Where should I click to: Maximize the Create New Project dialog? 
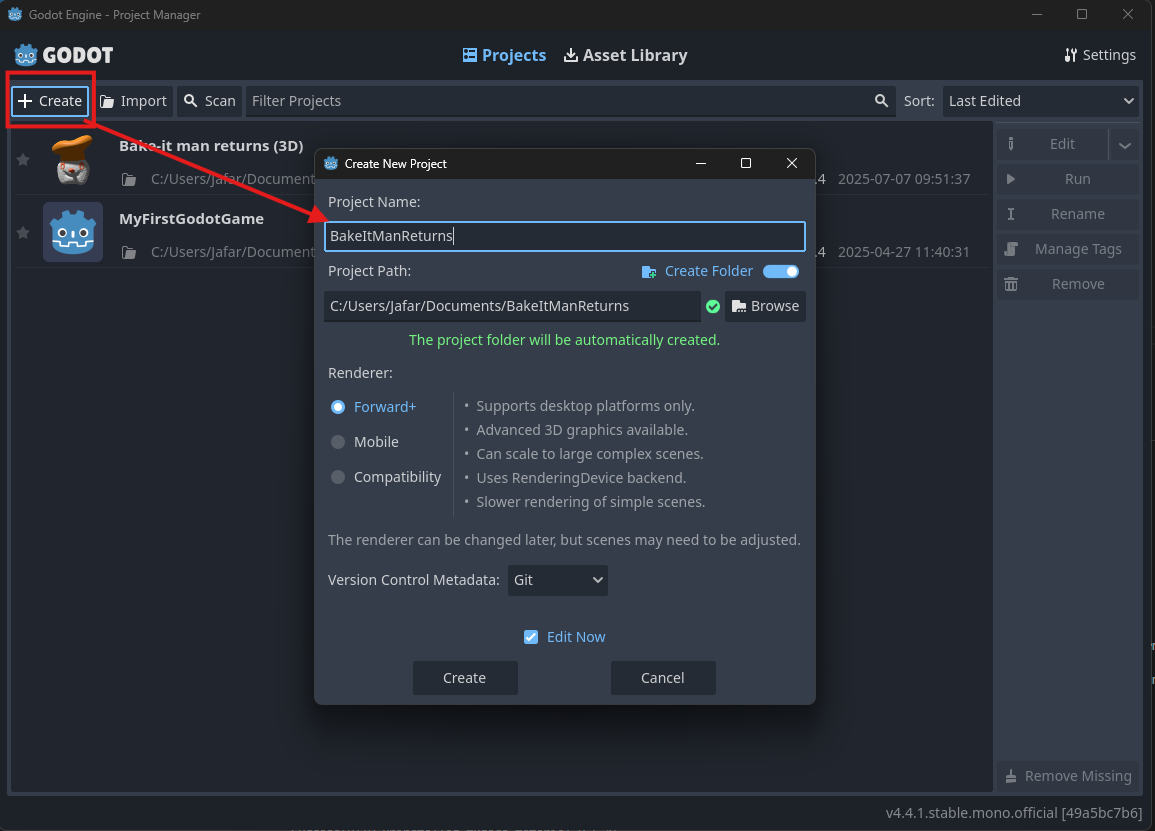(x=746, y=163)
